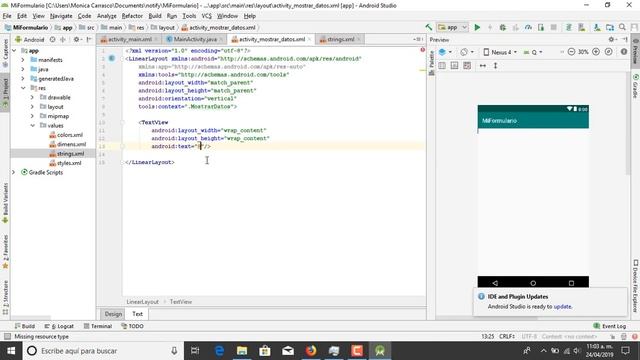The image size is (640, 360).
Task: Toggle the Gradle side tool window
Action: click(636, 86)
